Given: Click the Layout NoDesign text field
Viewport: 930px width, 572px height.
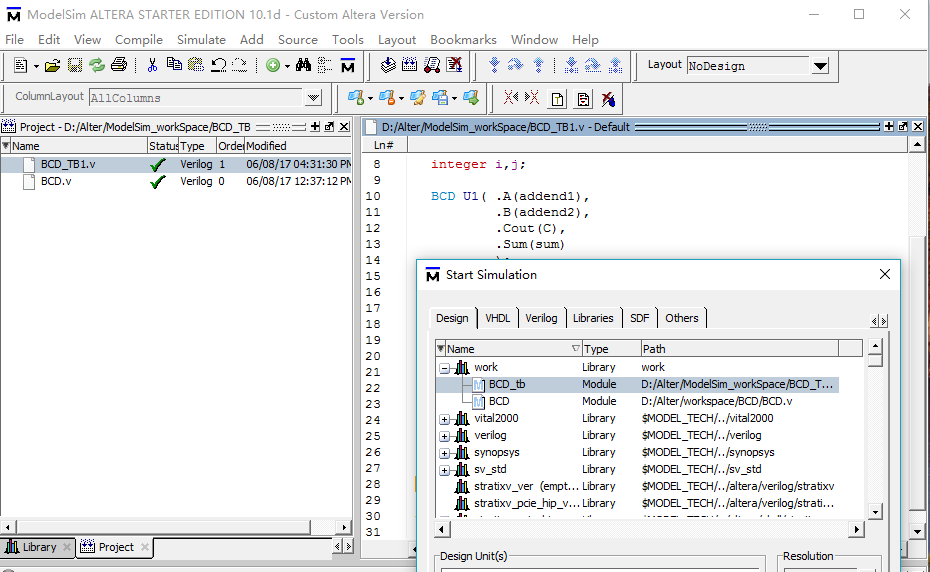Looking at the screenshot, I should click(x=749, y=66).
